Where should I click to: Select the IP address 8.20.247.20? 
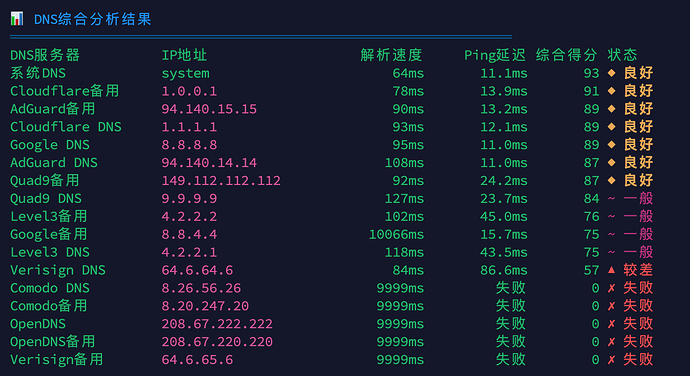tap(205, 306)
